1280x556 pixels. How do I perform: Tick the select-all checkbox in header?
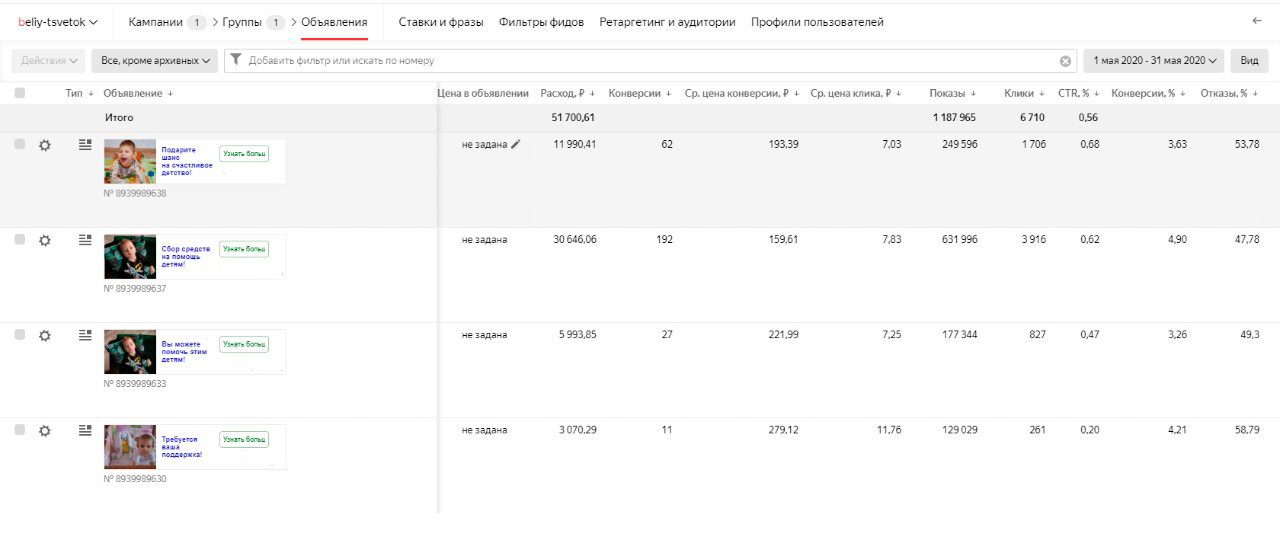point(20,93)
